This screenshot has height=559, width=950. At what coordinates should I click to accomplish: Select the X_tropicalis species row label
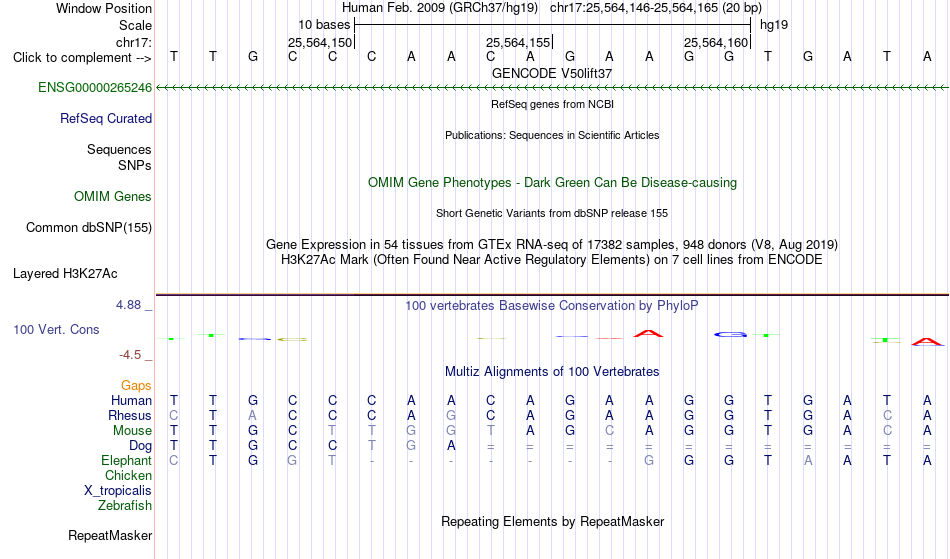coord(118,491)
